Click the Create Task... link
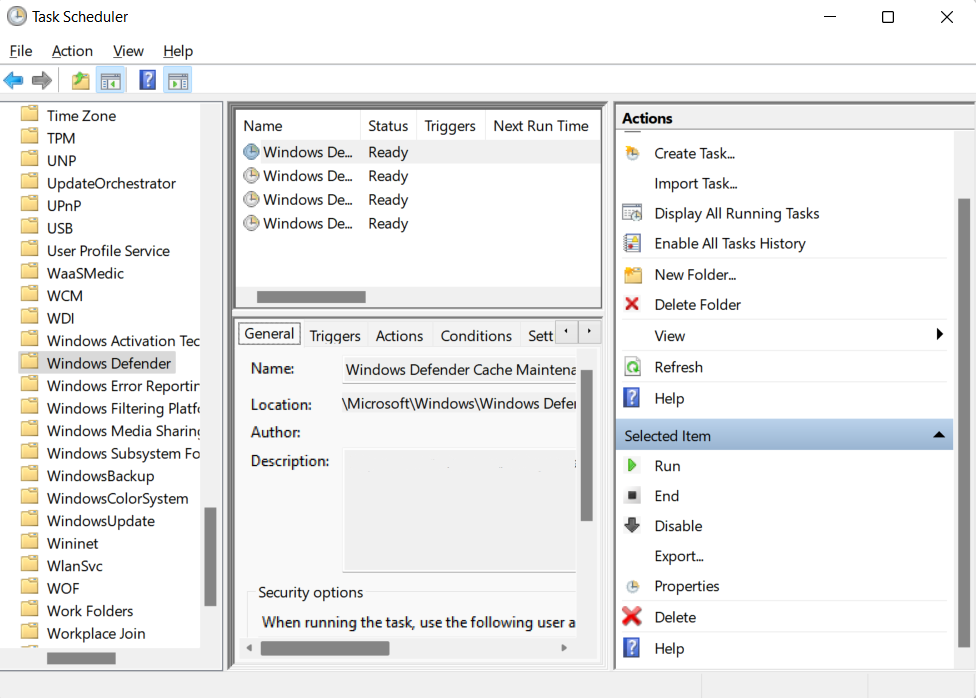 694,153
